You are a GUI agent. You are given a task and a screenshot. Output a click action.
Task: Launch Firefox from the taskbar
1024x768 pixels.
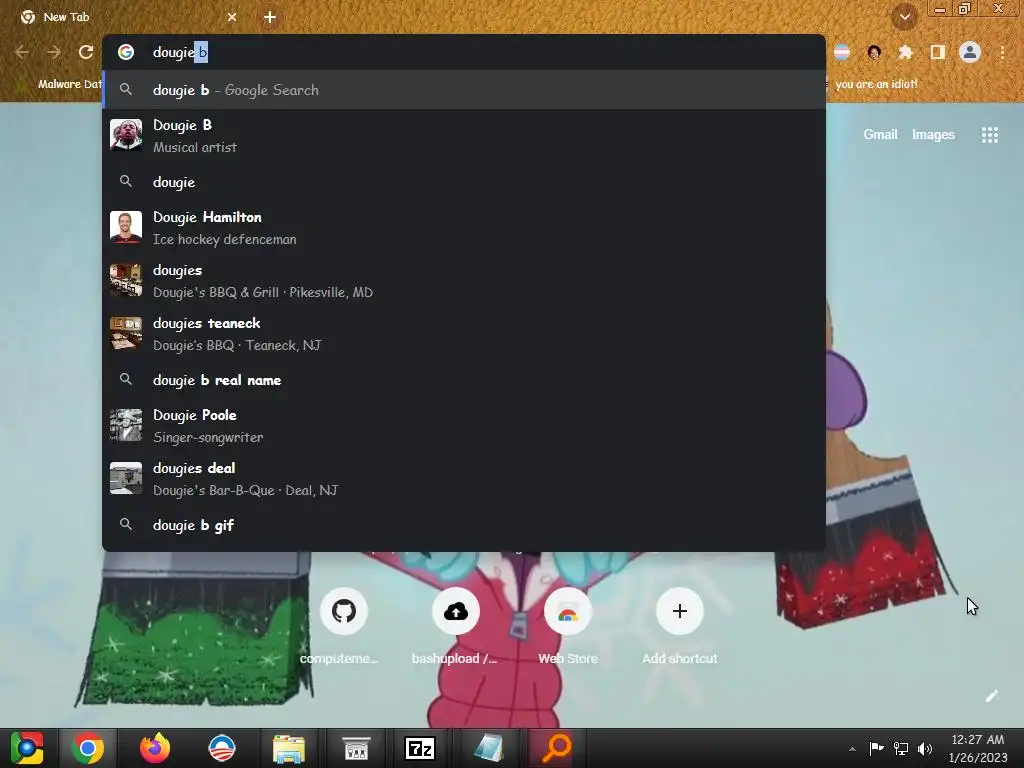(x=155, y=748)
